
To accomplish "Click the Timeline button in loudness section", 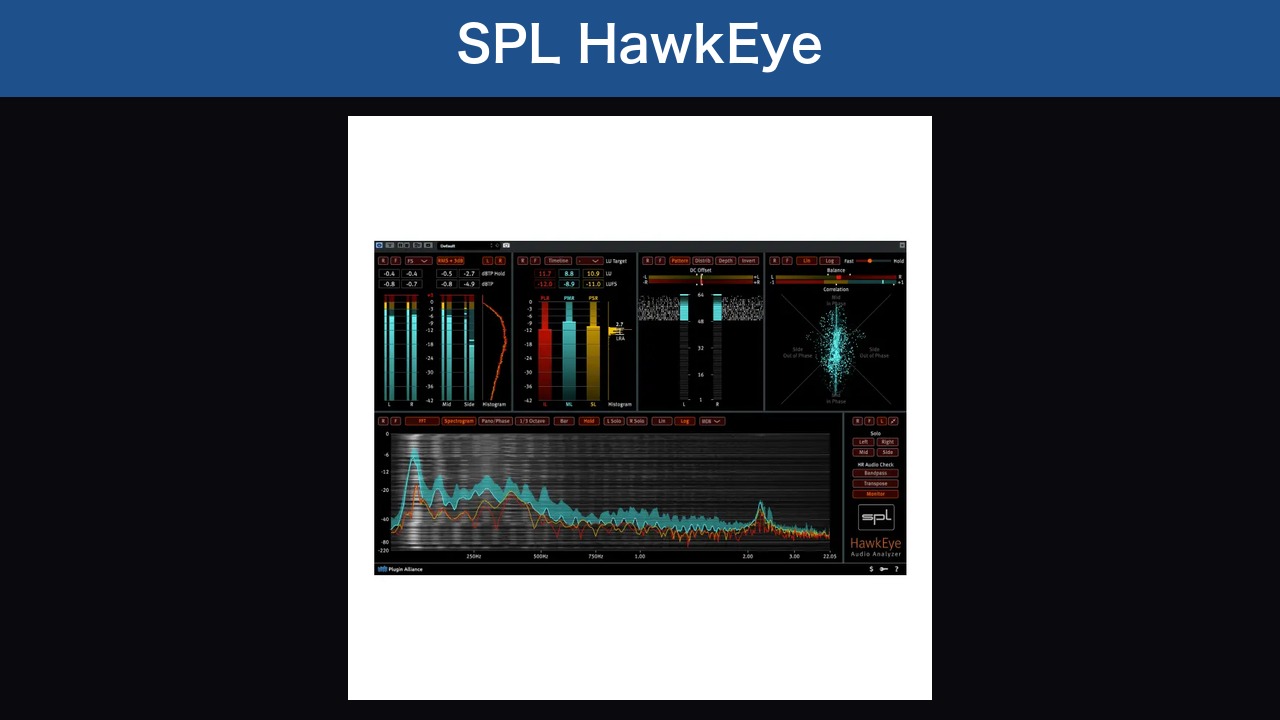I will [558, 261].
